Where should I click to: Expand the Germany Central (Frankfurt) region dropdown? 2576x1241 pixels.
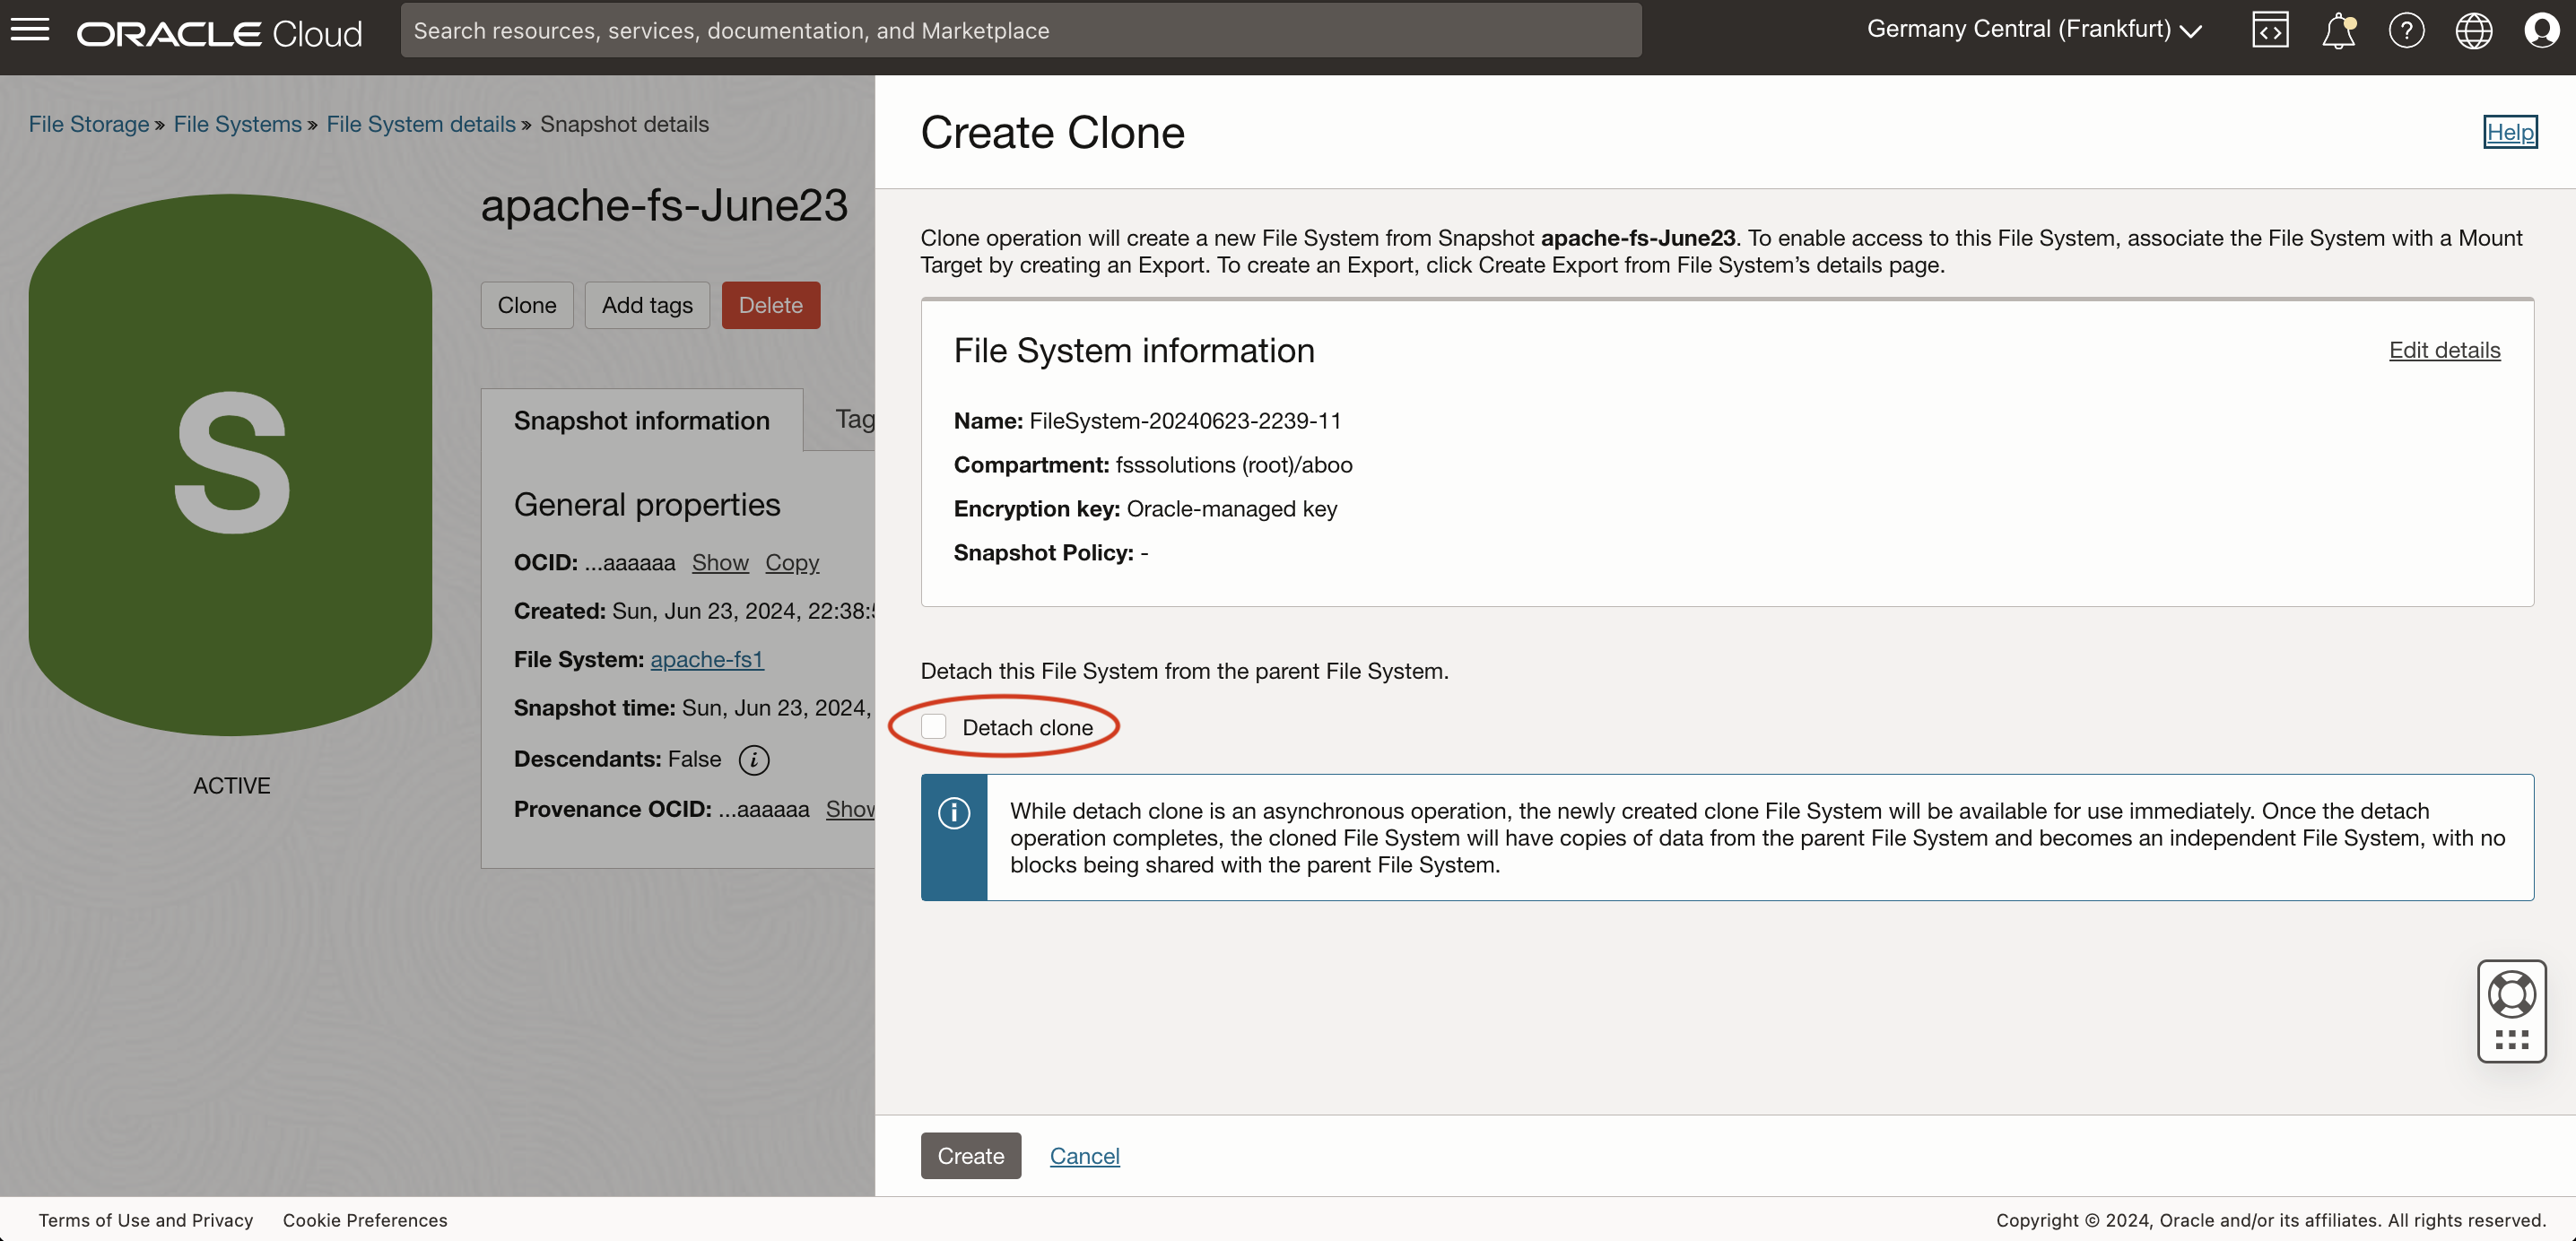click(2034, 30)
